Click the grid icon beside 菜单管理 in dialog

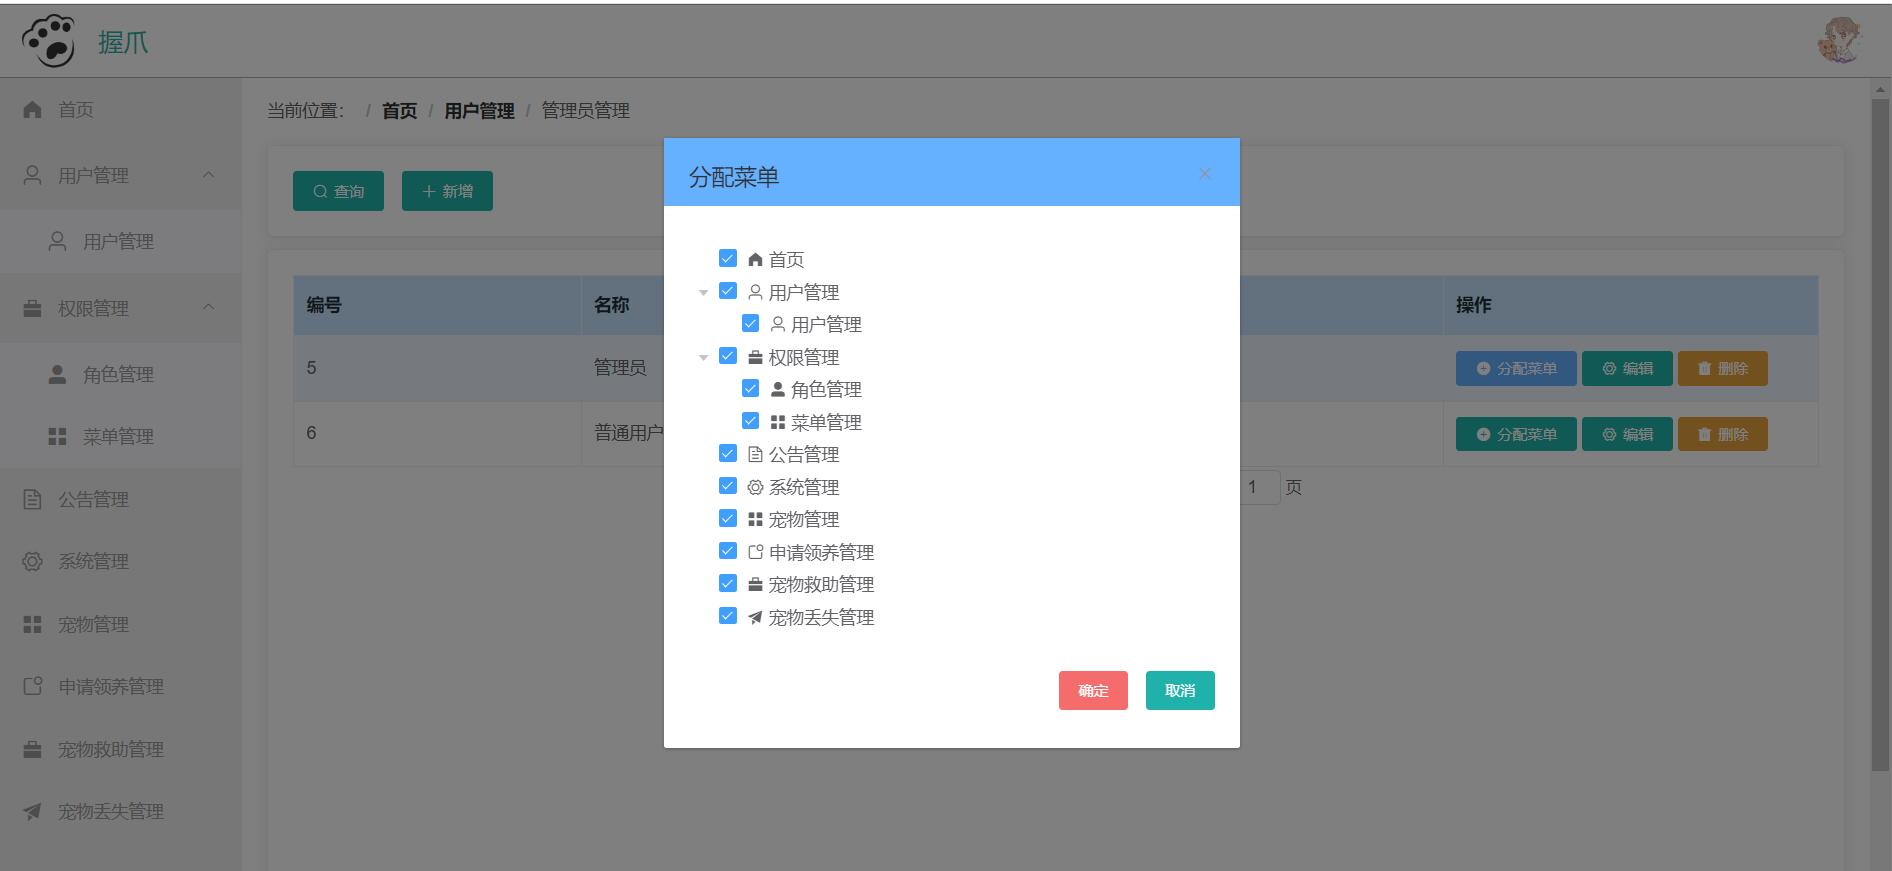(778, 422)
